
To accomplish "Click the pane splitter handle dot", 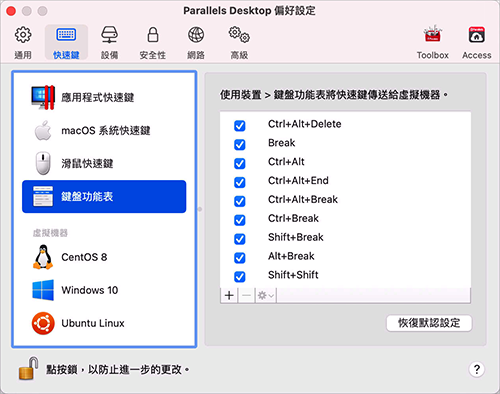I will [200, 209].
